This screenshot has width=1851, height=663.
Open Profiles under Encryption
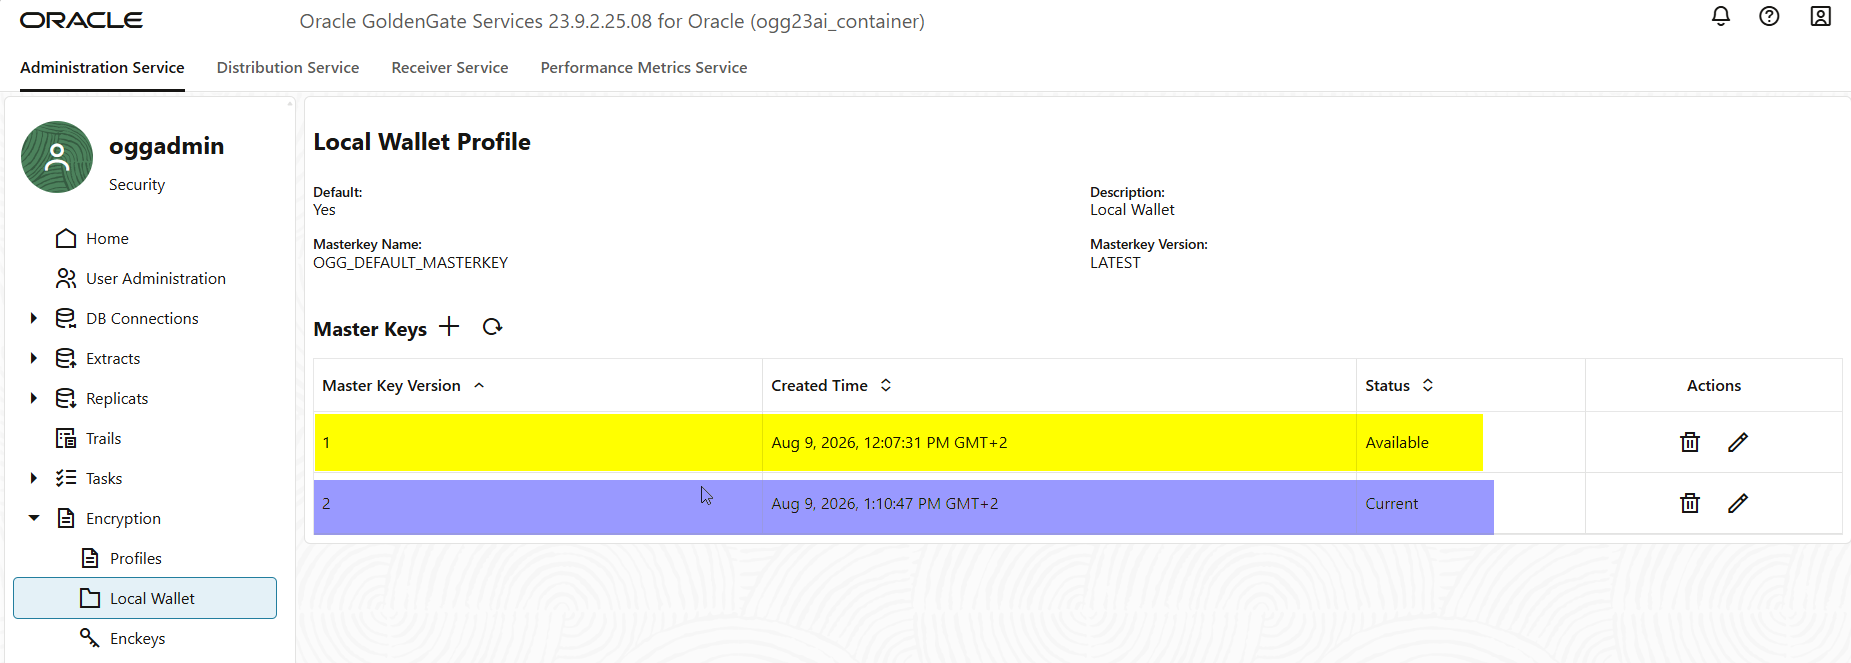pos(136,558)
